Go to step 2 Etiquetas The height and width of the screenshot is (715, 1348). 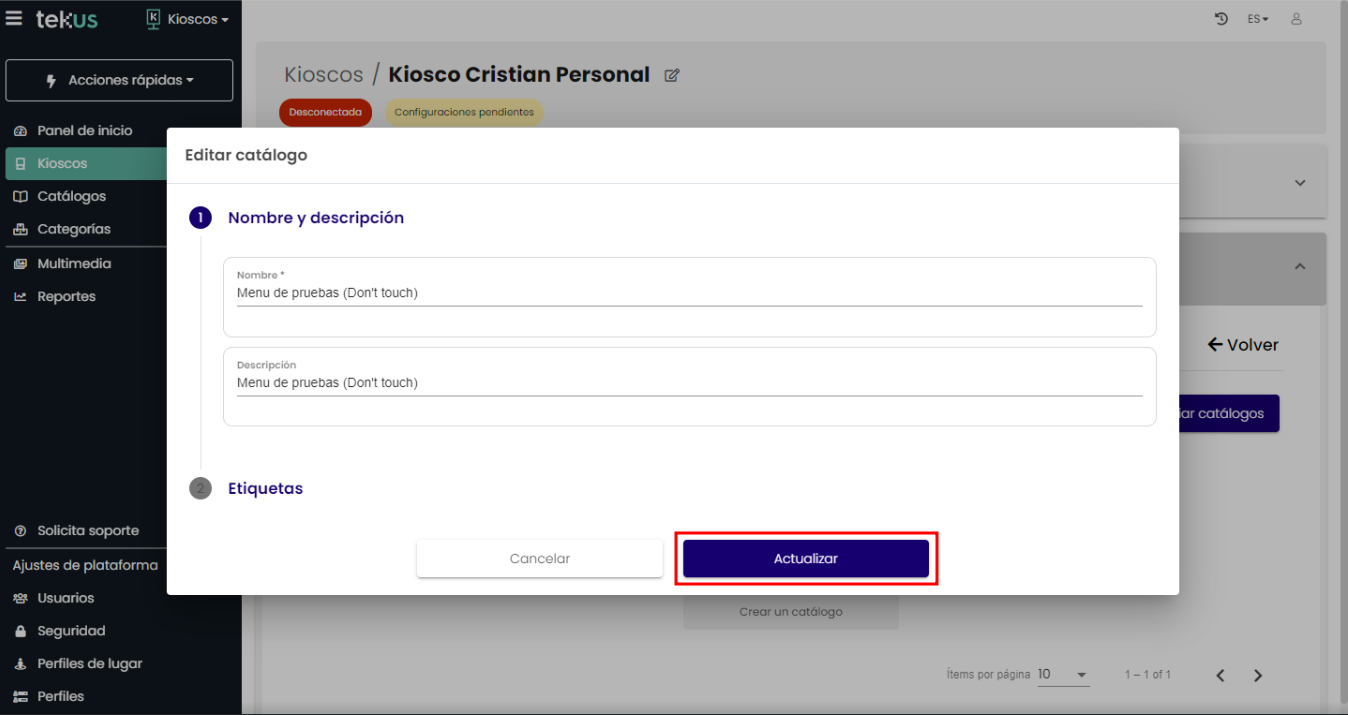(x=265, y=489)
